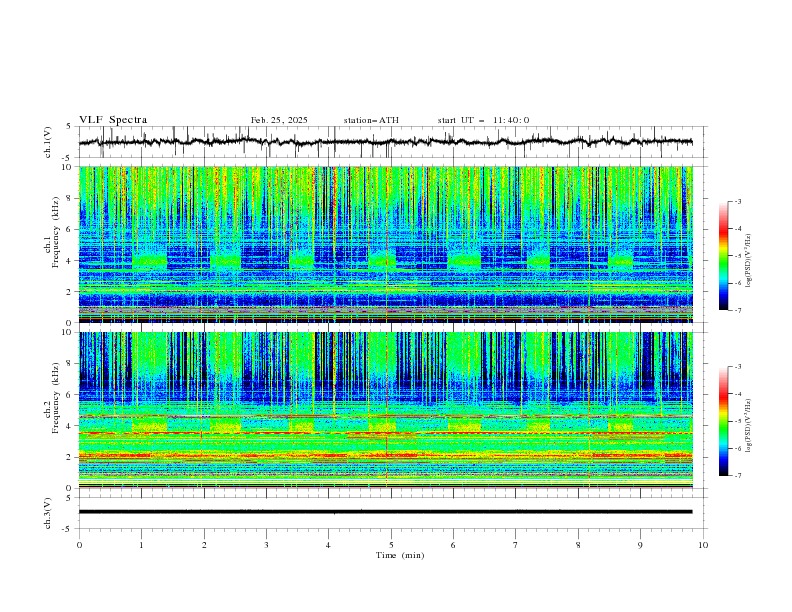Screen dimensions: 792x612
Task: Click the ch.1 spectrogram panel
Action: (385, 244)
